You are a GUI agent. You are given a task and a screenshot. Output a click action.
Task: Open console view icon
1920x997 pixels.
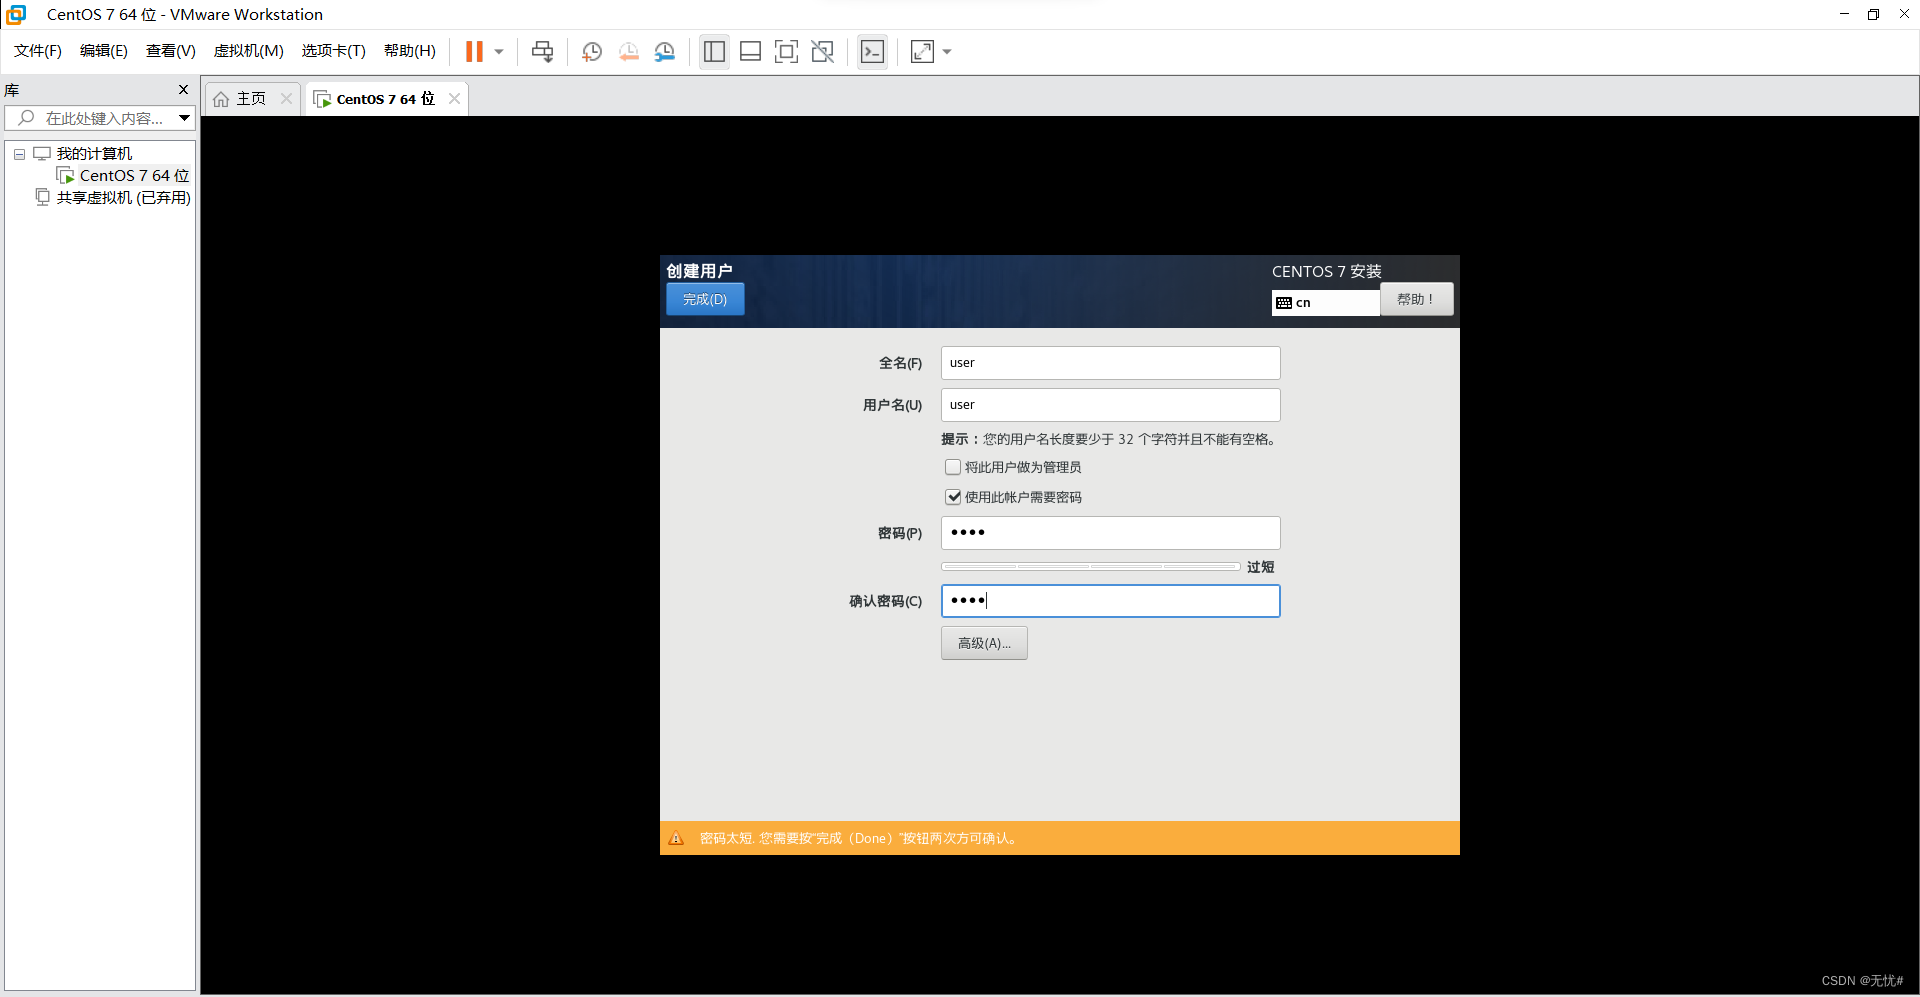(872, 52)
